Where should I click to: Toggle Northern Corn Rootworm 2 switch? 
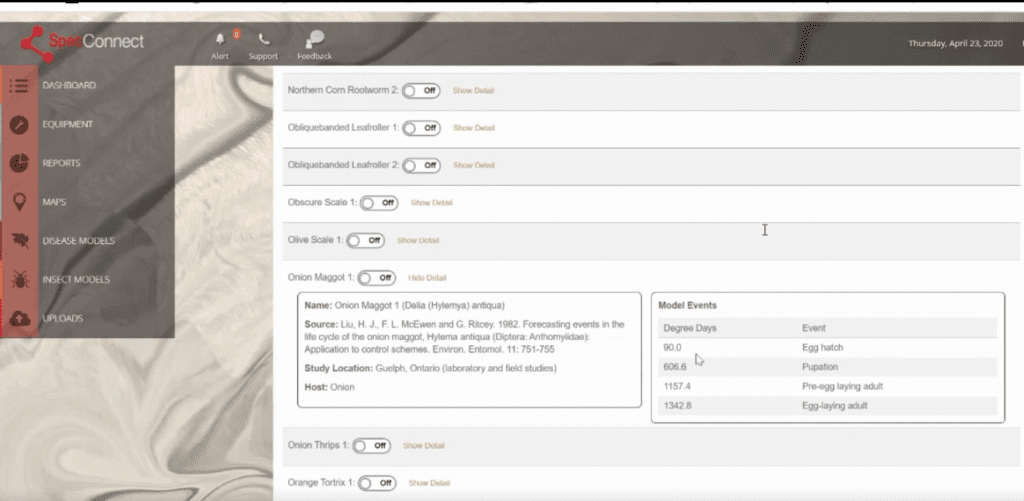421,91
